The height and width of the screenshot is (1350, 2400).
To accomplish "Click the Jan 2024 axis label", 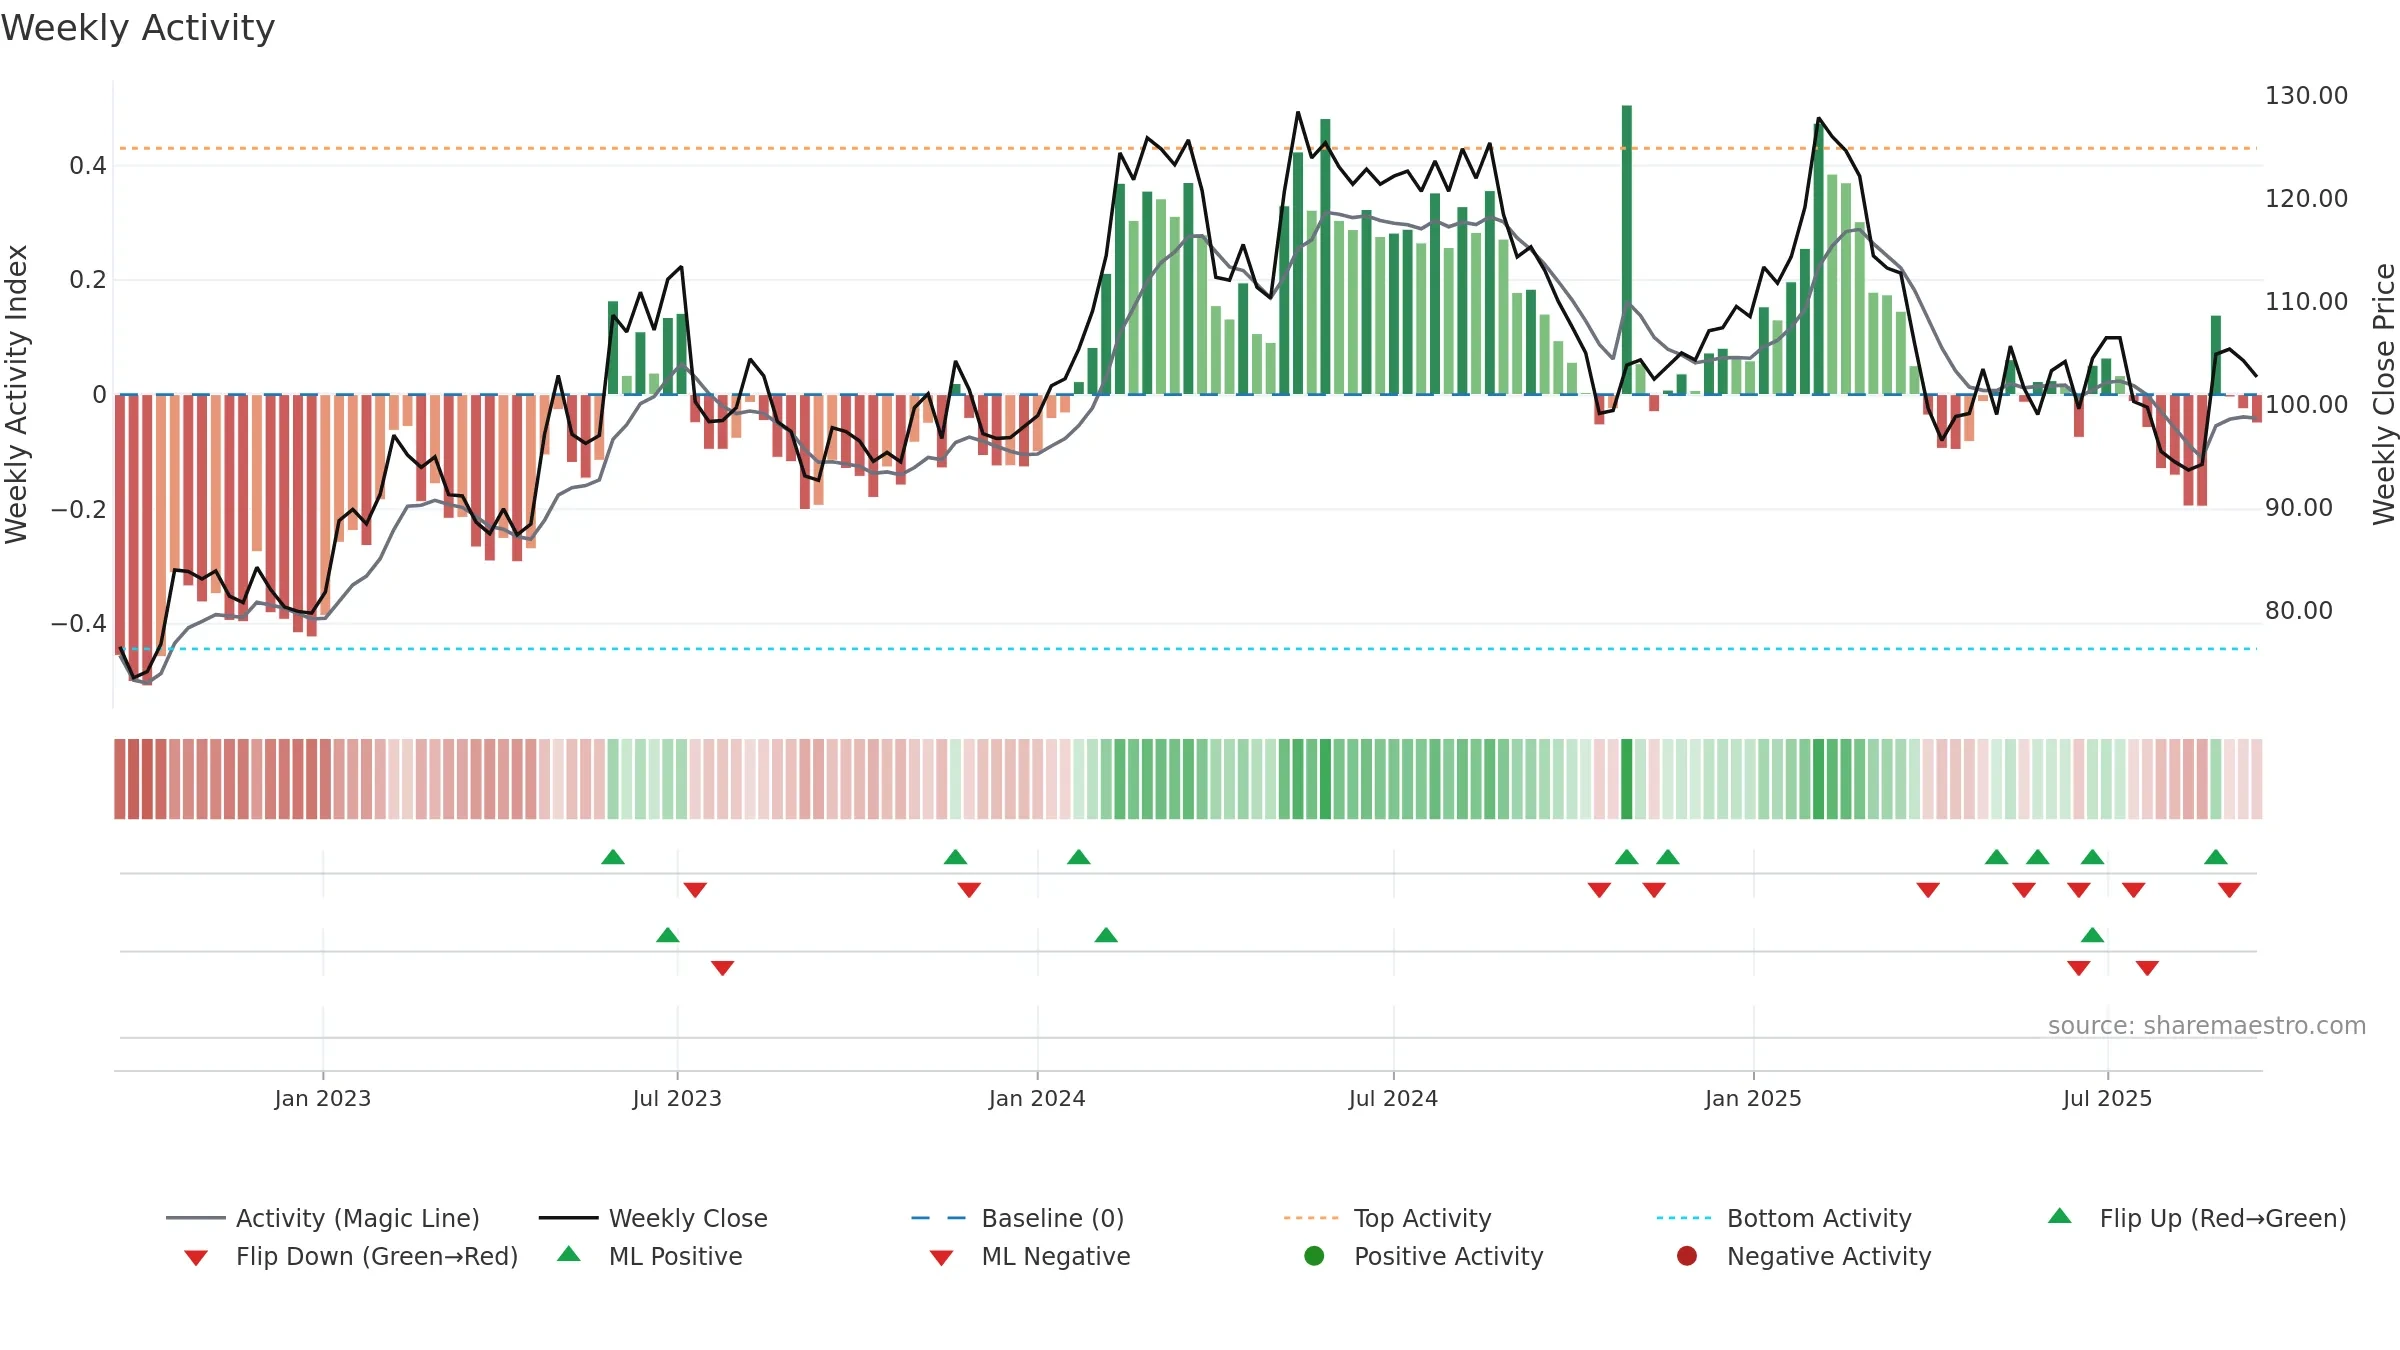I will [1037, 1099].
